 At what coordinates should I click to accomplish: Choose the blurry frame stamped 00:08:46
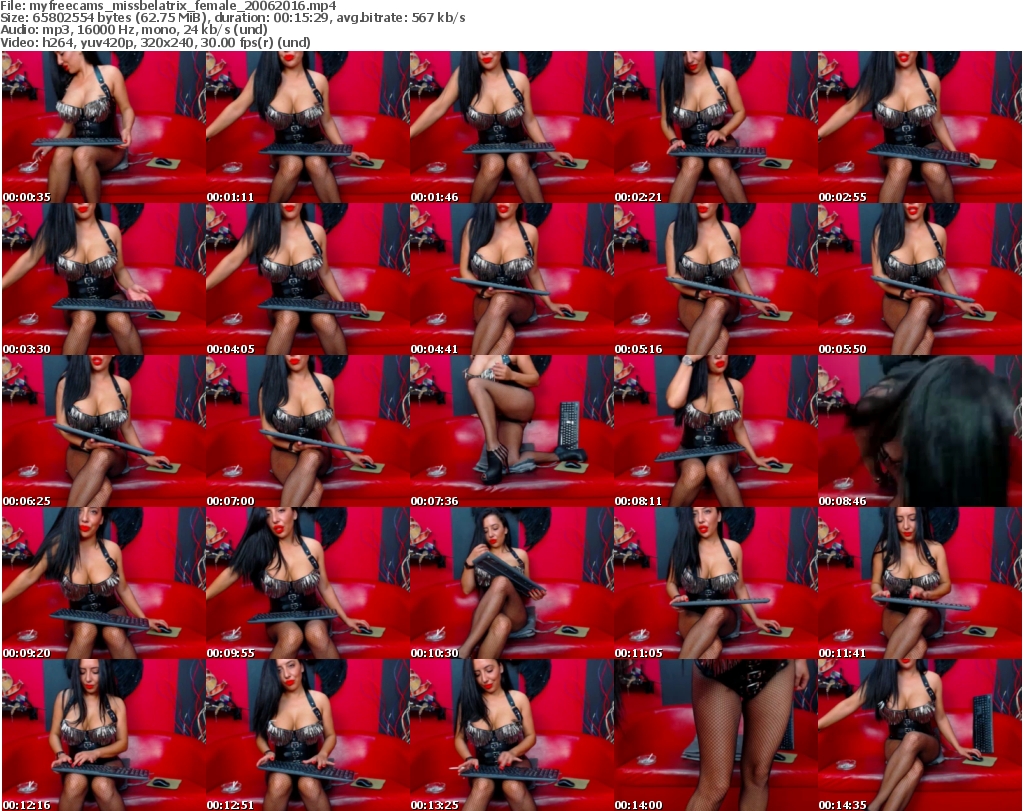click(920, 432)
